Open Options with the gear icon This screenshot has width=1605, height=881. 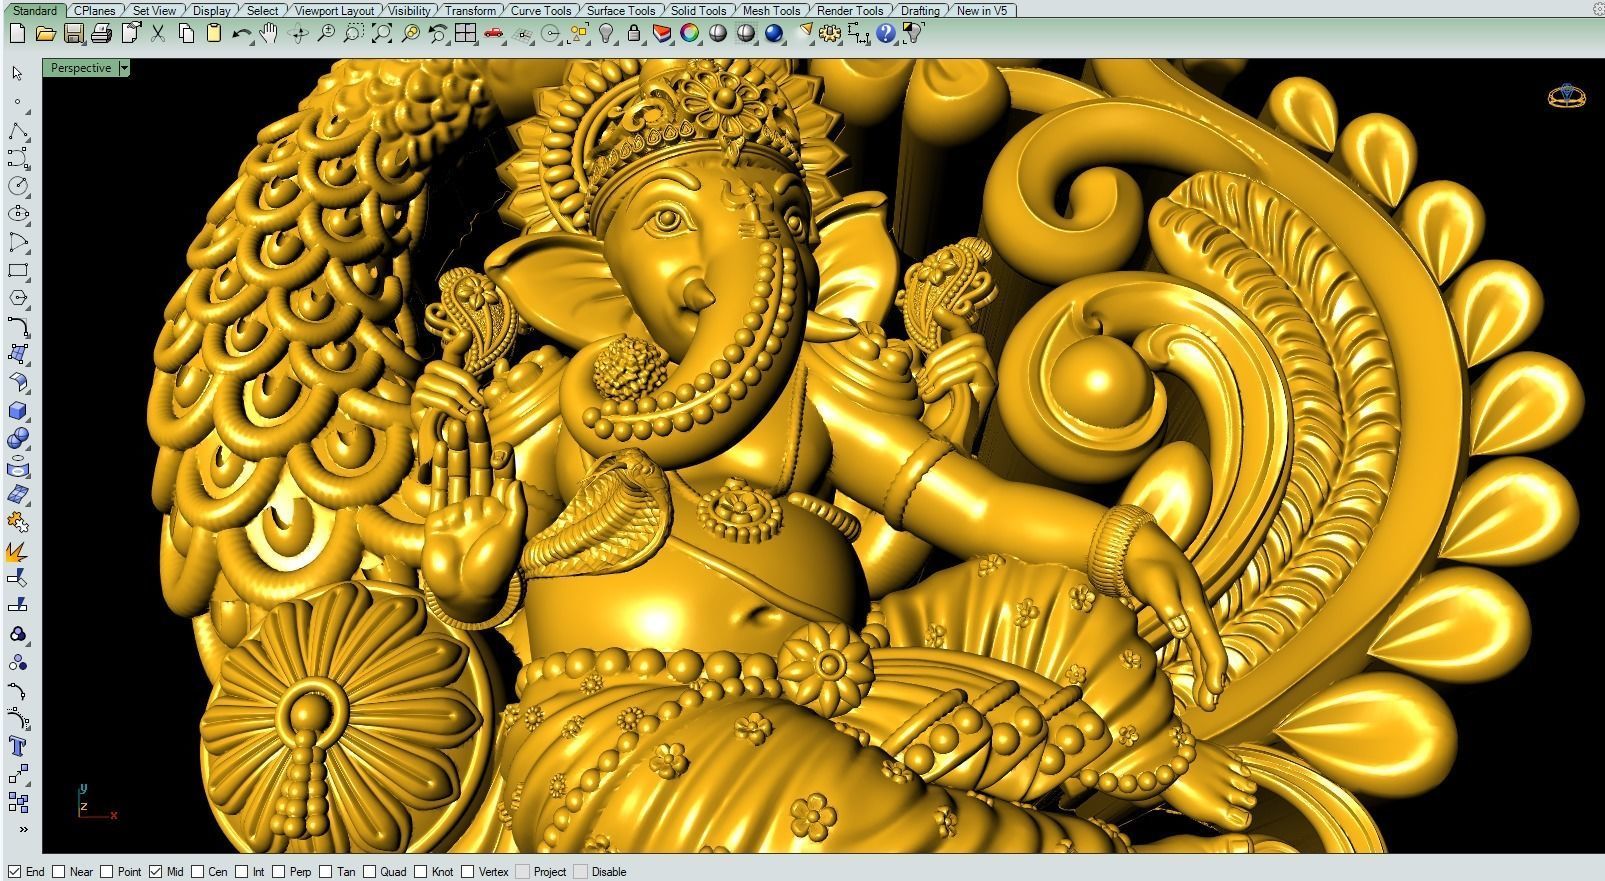pos(830,33)
